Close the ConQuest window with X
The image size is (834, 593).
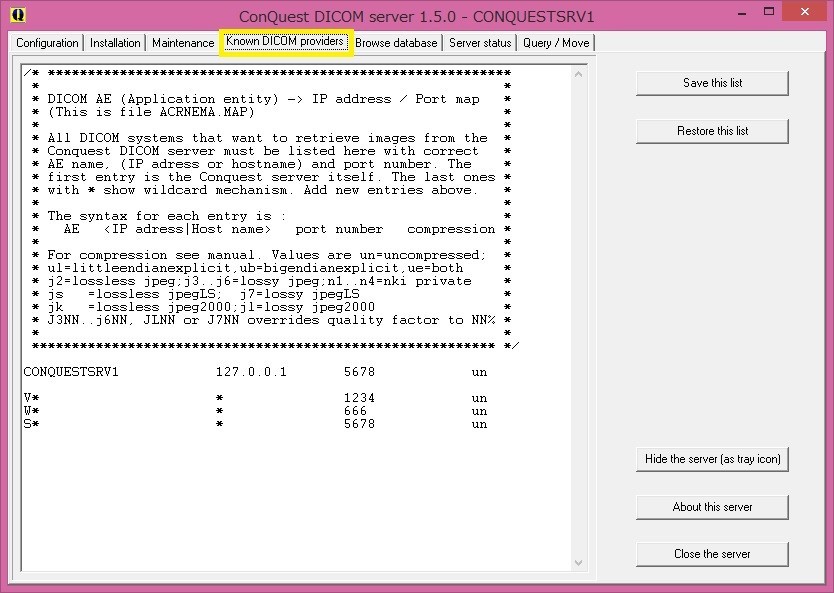pos(805,12)
